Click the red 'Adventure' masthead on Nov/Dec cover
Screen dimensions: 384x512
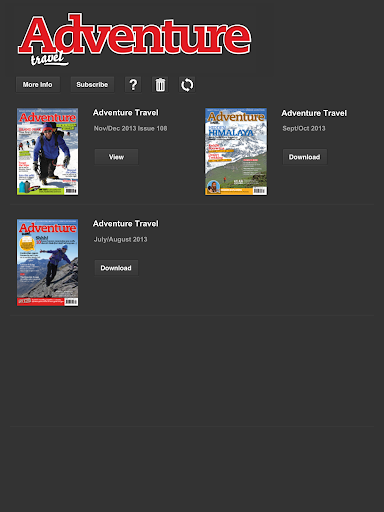point(47,118)
